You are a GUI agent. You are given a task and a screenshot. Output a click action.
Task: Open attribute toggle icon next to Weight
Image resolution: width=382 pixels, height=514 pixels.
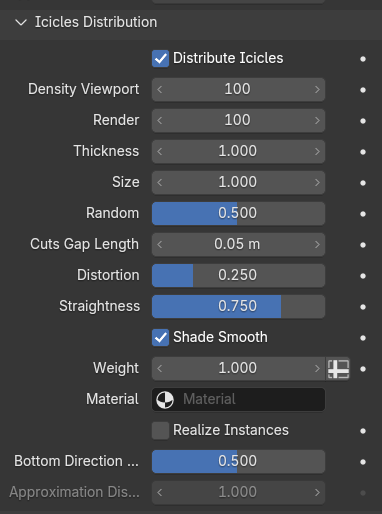(x=338, y=368)
